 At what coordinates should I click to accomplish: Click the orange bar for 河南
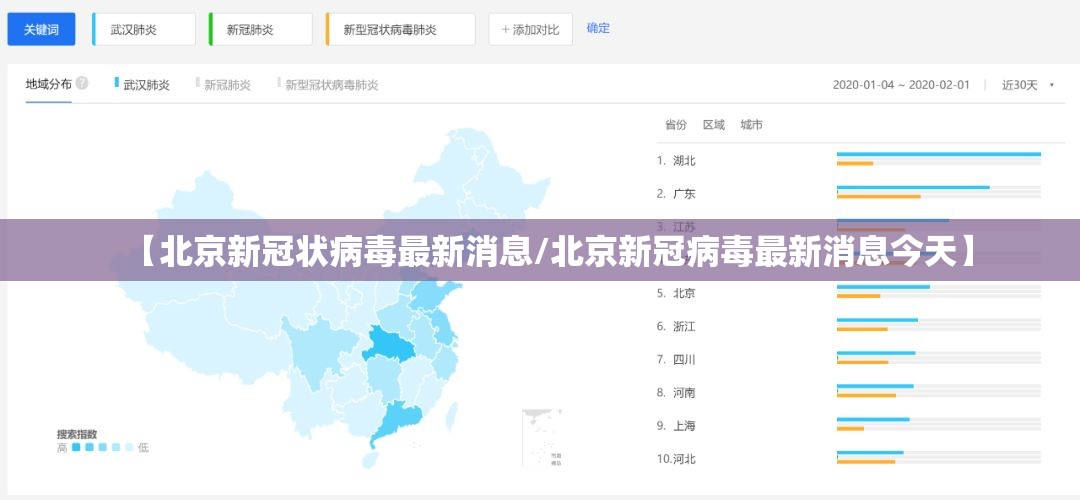click(x=866, y=395)
